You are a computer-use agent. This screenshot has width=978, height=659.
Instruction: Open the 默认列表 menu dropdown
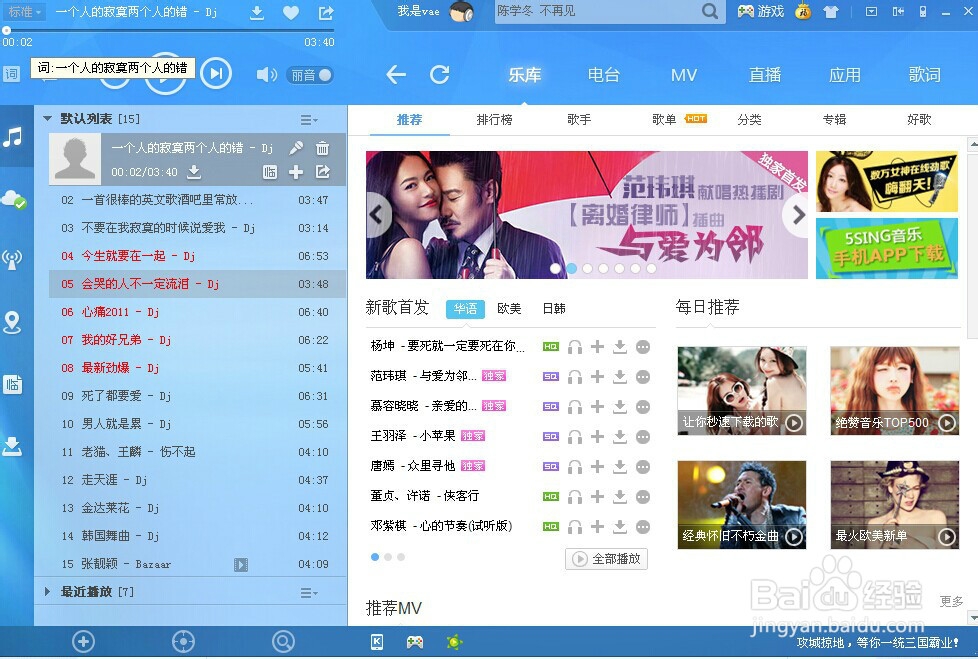point(309,120)
